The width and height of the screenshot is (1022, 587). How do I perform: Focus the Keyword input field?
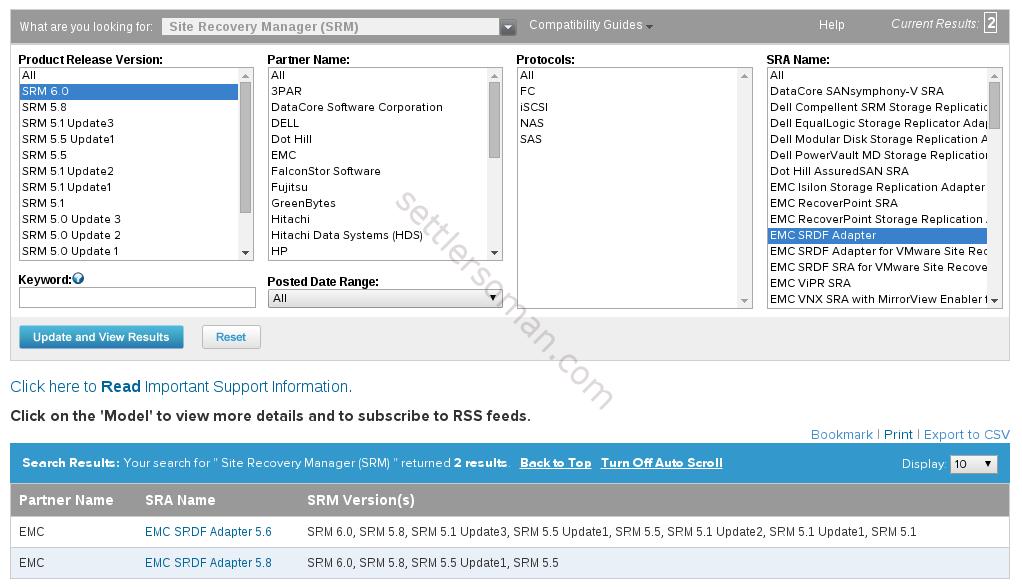pyautogui.click(x=138, y=298)
